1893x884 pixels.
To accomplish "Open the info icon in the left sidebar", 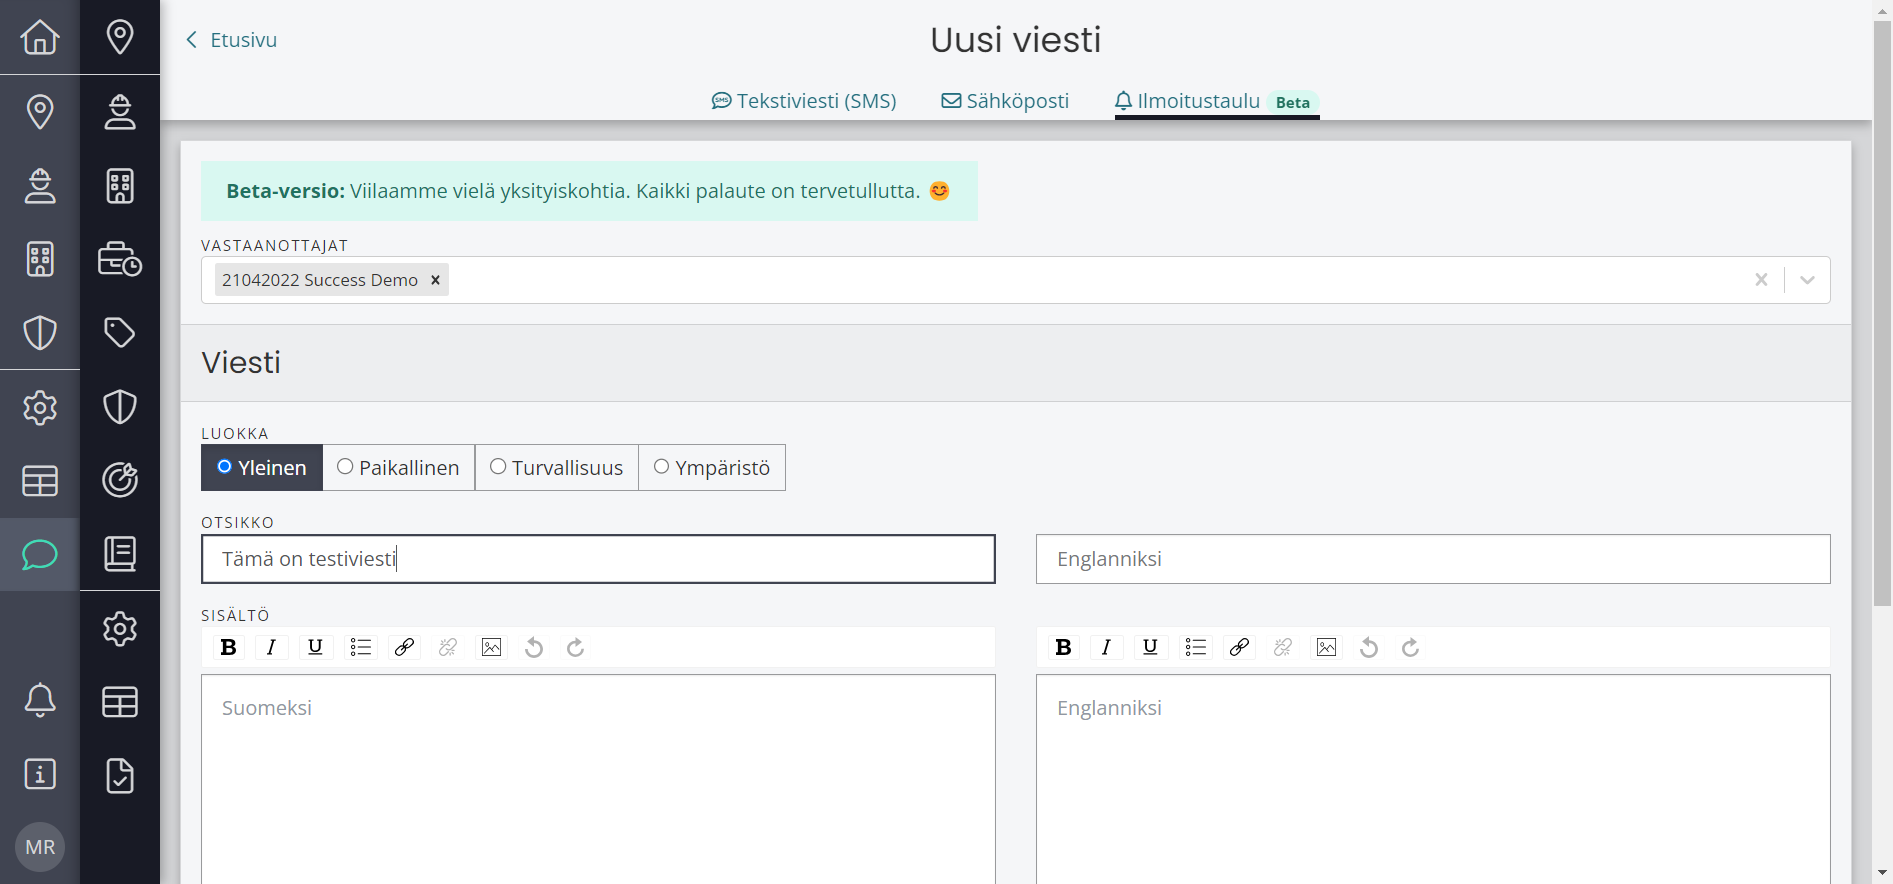I will [x=40, y=774].
